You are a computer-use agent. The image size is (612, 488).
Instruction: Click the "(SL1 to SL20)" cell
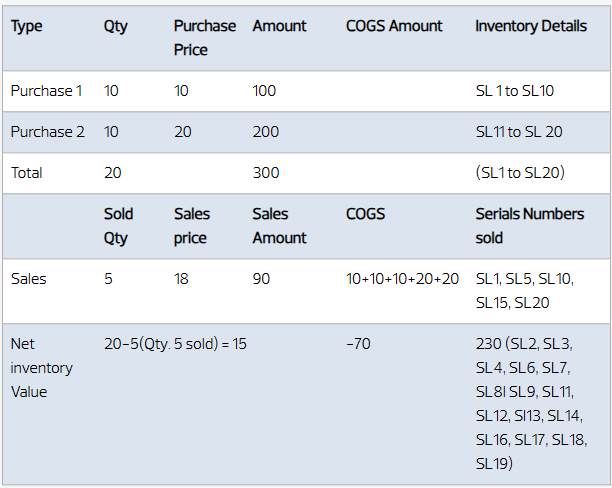[x=520, y=173]
